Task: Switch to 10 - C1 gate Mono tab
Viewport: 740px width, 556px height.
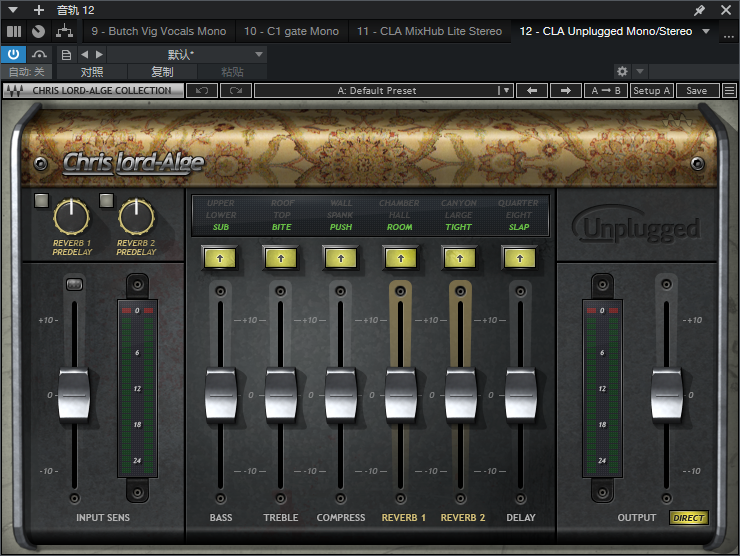Action: coord(291,31)
